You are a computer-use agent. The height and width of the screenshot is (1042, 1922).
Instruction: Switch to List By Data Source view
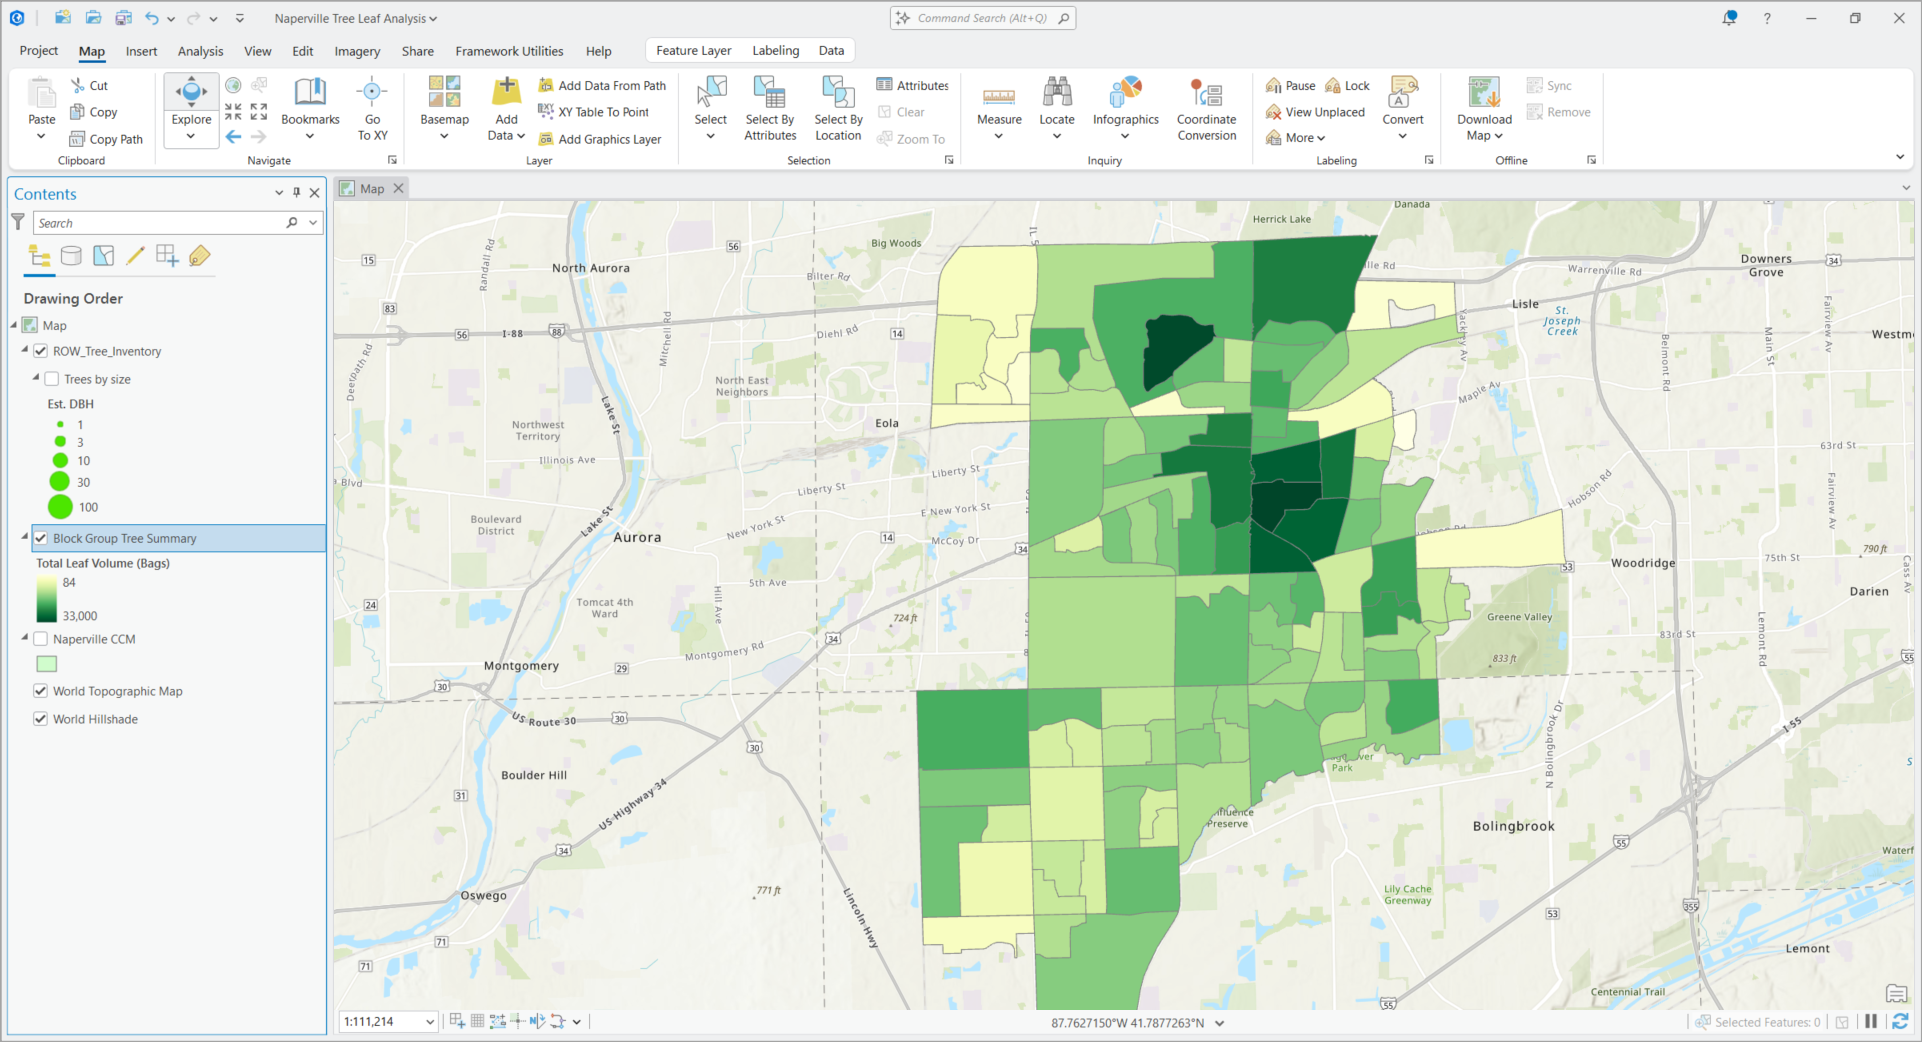(71, 256)
